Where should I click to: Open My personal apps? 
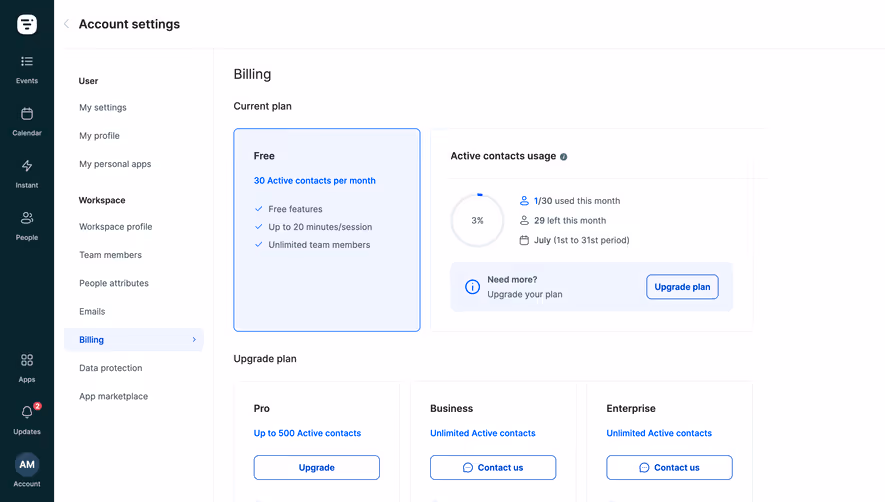(115, 164)
